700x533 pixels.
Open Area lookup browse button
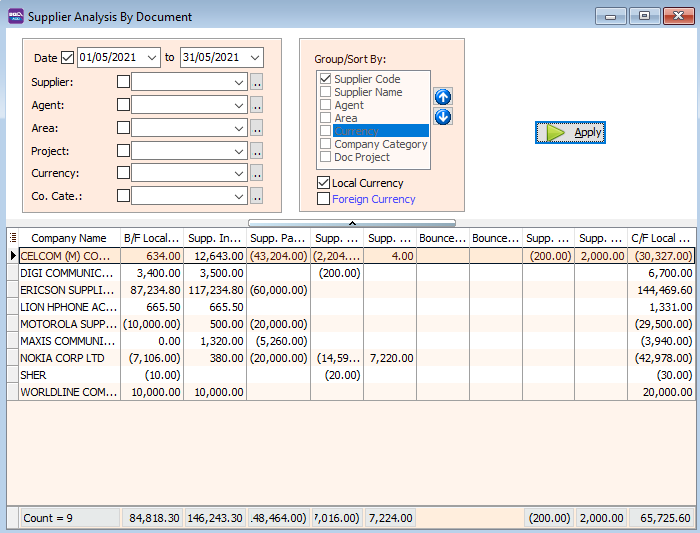[256, 128]
